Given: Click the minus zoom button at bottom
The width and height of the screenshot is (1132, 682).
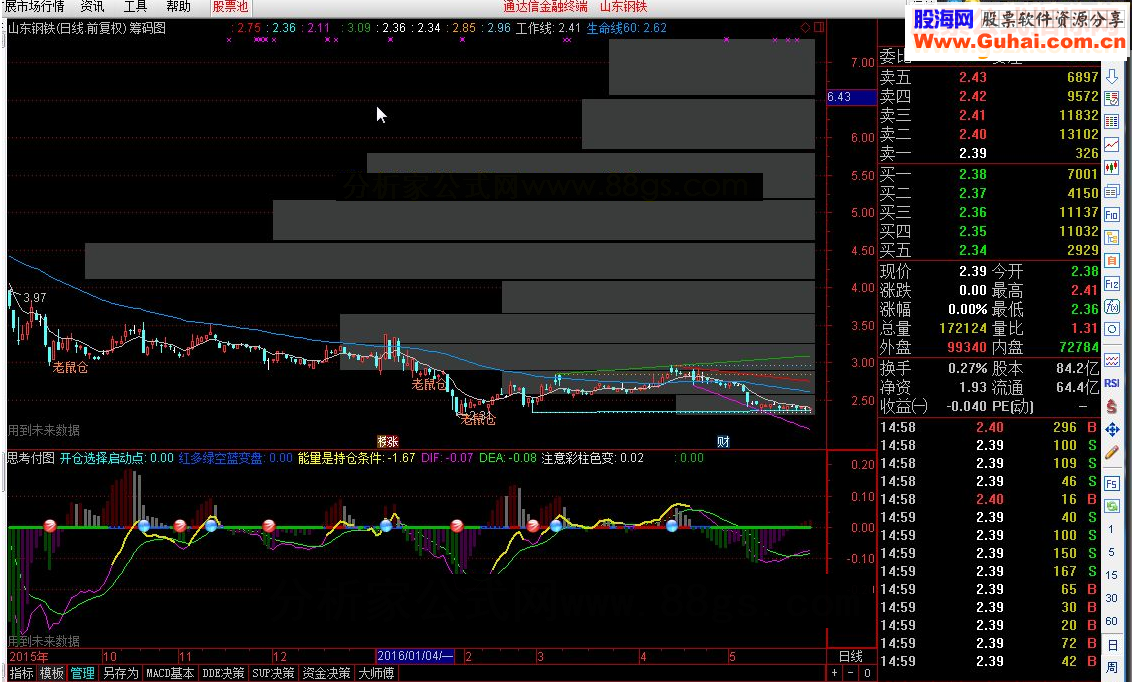Looking at the screenshot, I should pos(850,673).
